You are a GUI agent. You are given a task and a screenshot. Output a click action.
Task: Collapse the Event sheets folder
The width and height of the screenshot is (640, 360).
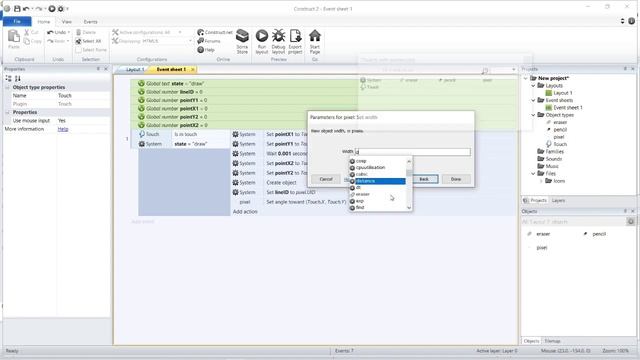point(533,100)
